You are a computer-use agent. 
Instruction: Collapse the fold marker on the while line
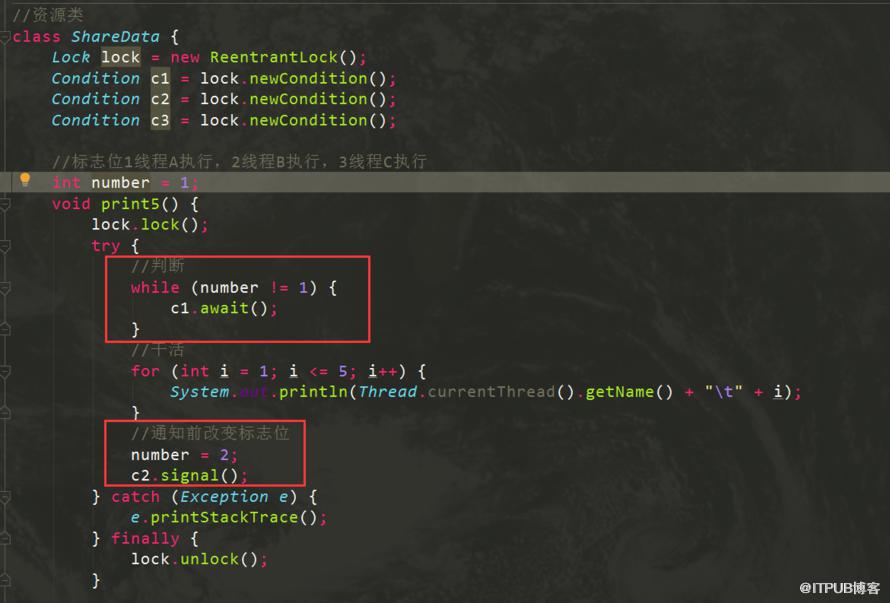tap(5, 288)
